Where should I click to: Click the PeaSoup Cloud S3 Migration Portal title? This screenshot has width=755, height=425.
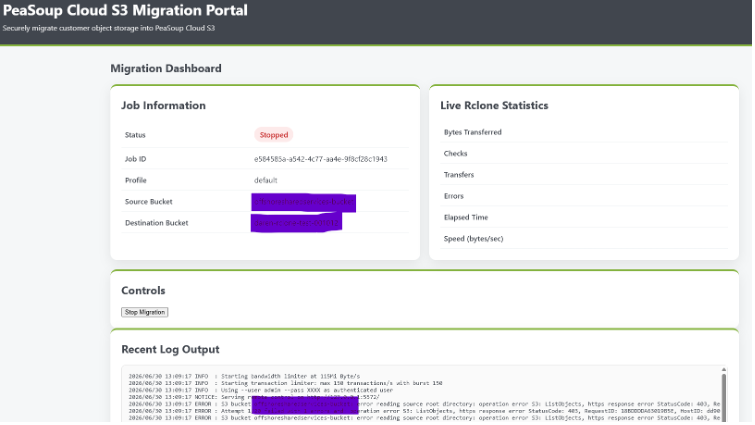click(x=125, y=11)
